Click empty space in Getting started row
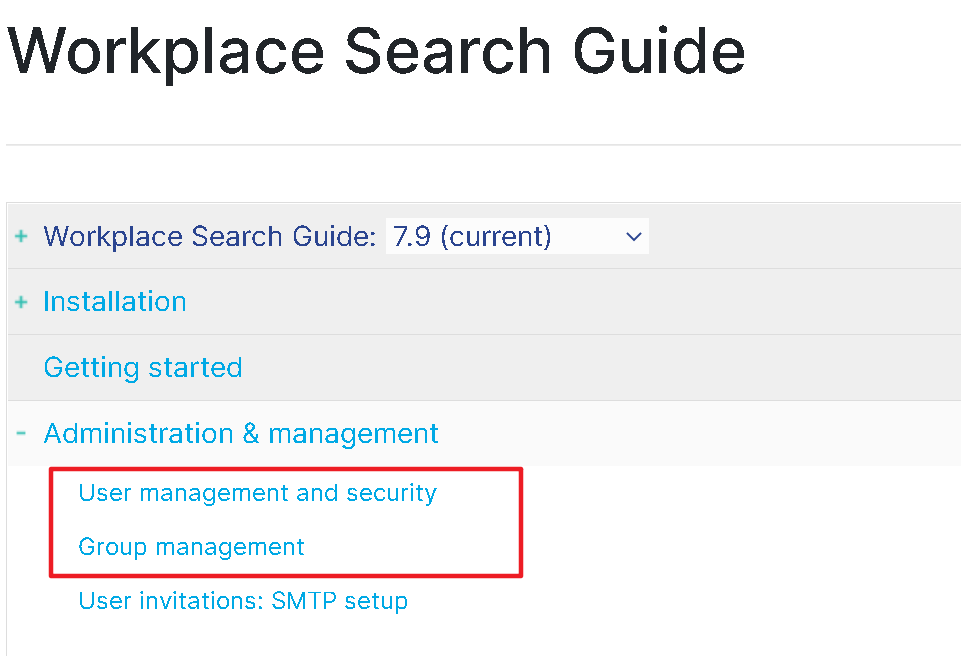Image resolution: width=961 pixels, height=656 pixels. (600, 368)
